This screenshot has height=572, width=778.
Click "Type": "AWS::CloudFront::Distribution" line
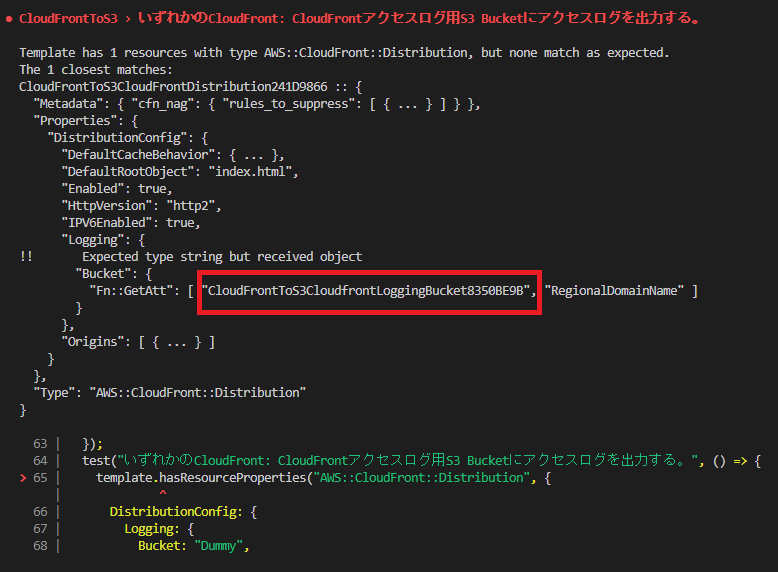(169, 393)
